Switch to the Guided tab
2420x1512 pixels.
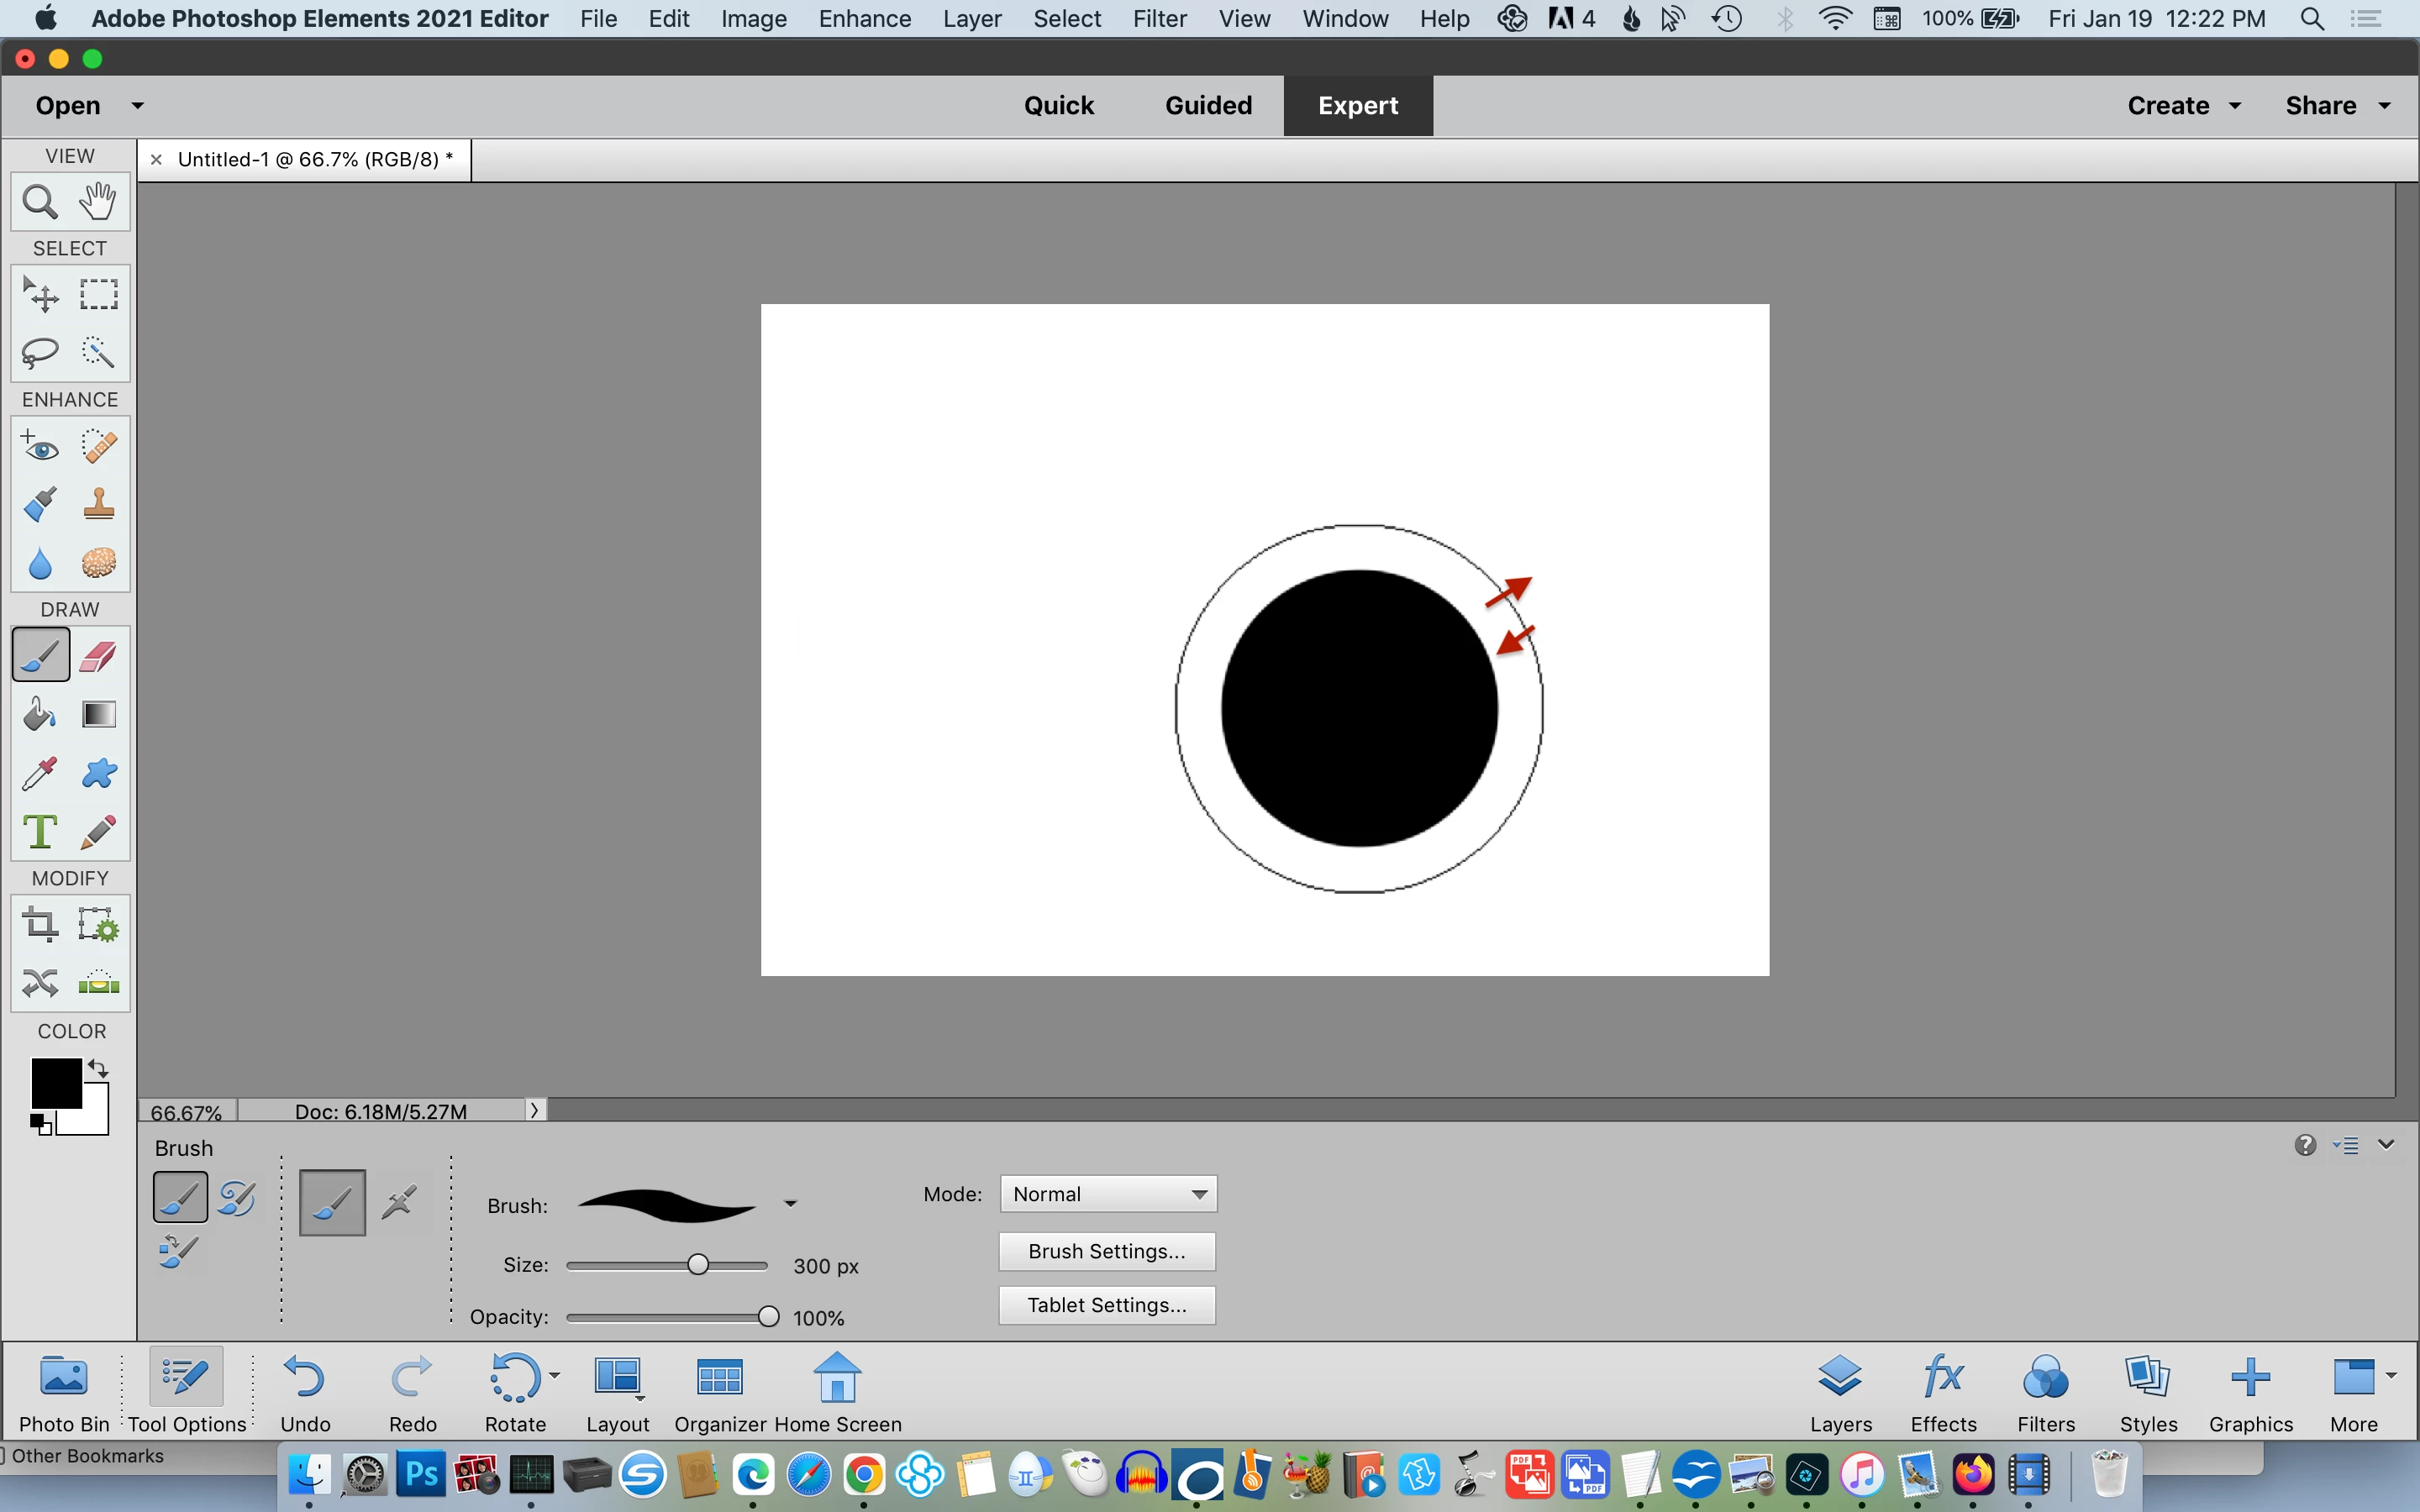1208,106
